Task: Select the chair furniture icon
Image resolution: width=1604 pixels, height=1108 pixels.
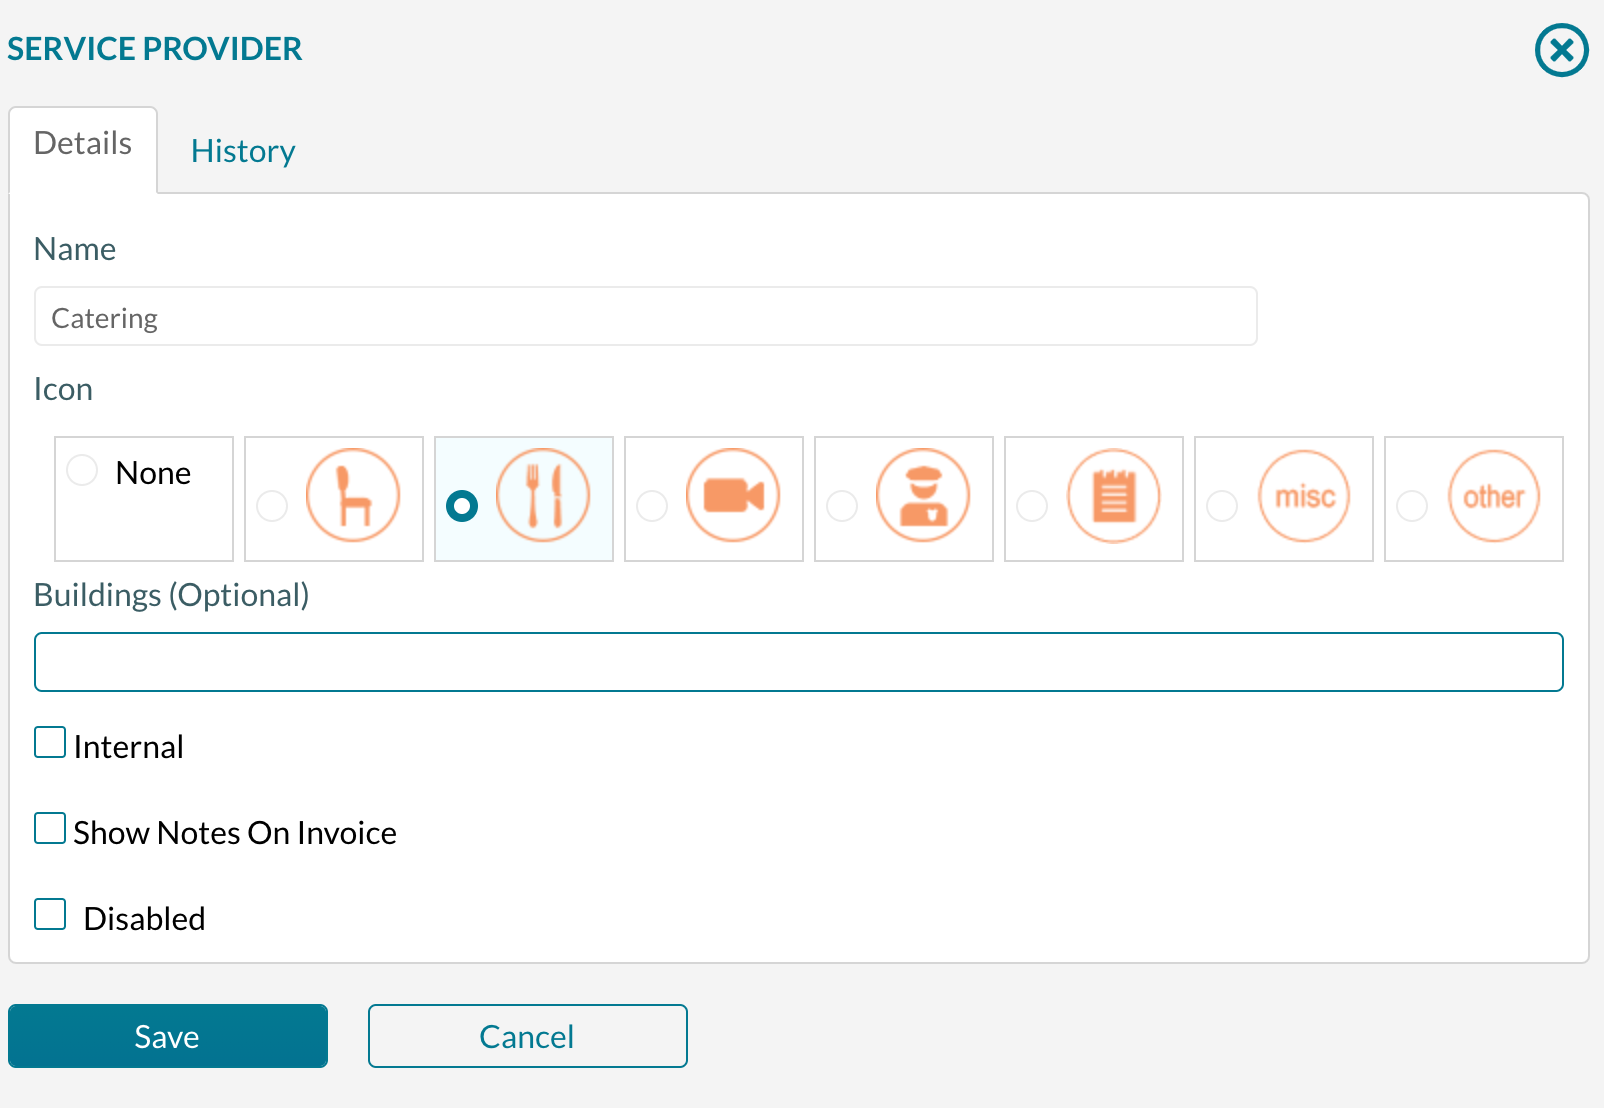Action: (x=352, y=495)
